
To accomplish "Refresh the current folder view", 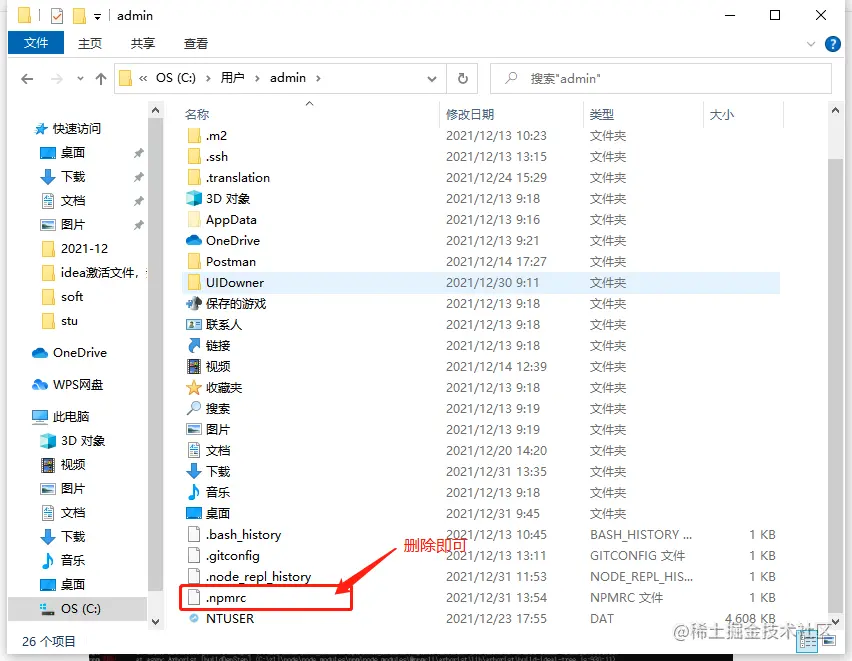I will pyautogui.click(x=462, y=79).
